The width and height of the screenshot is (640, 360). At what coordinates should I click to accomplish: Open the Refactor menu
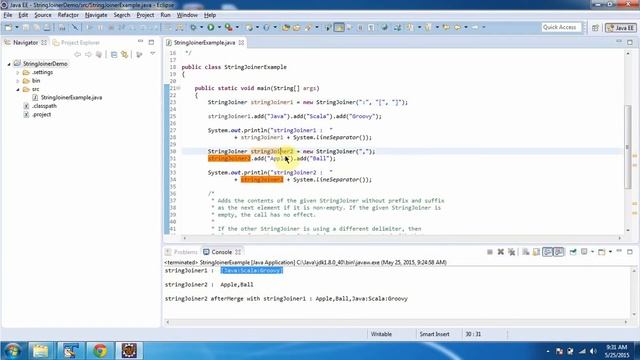68,15
